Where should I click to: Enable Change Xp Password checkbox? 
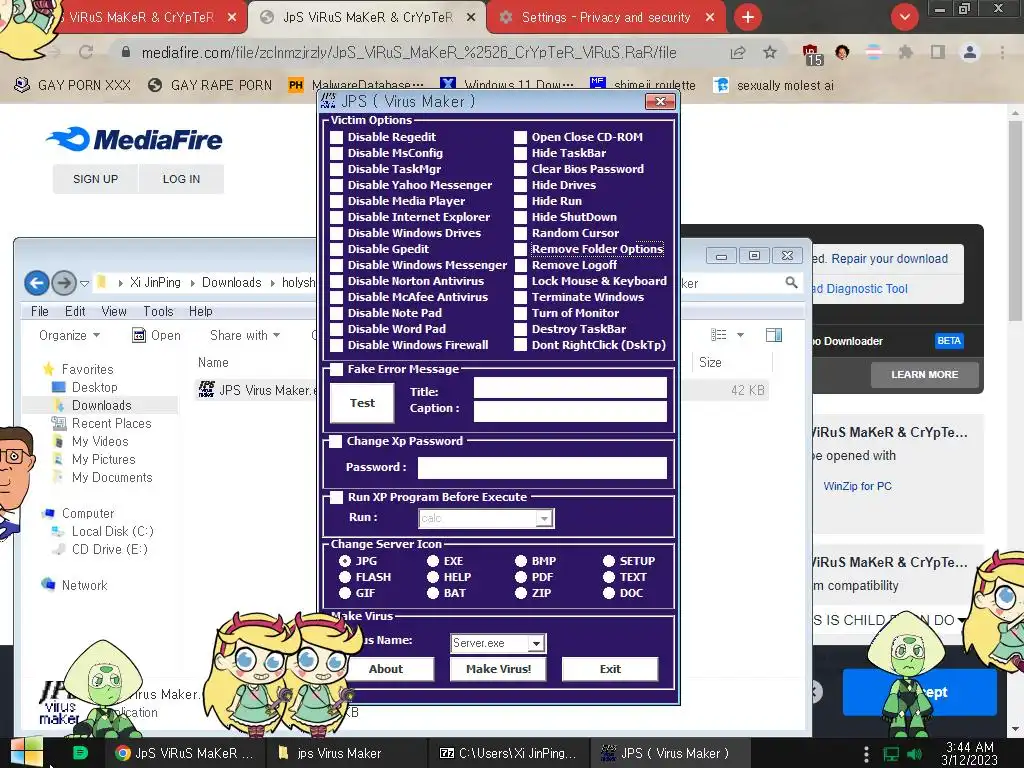tap(336, 441)
